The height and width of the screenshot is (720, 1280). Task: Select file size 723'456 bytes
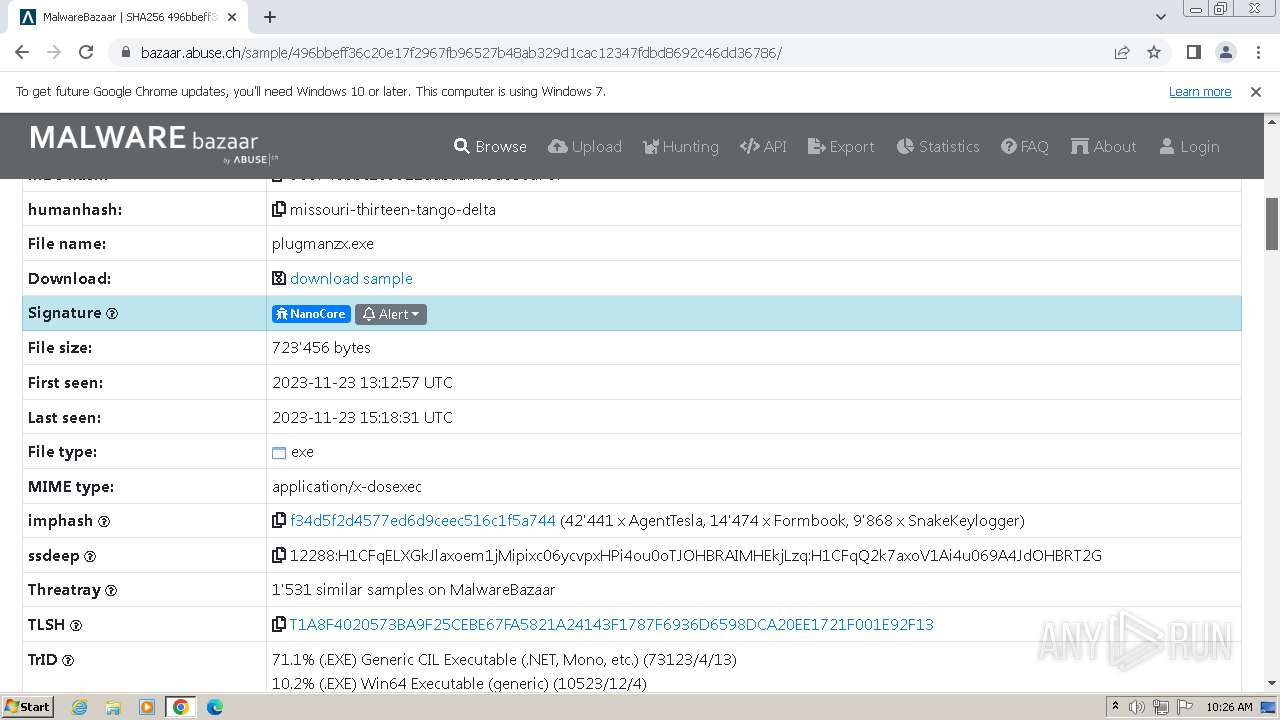click(321, 348)
